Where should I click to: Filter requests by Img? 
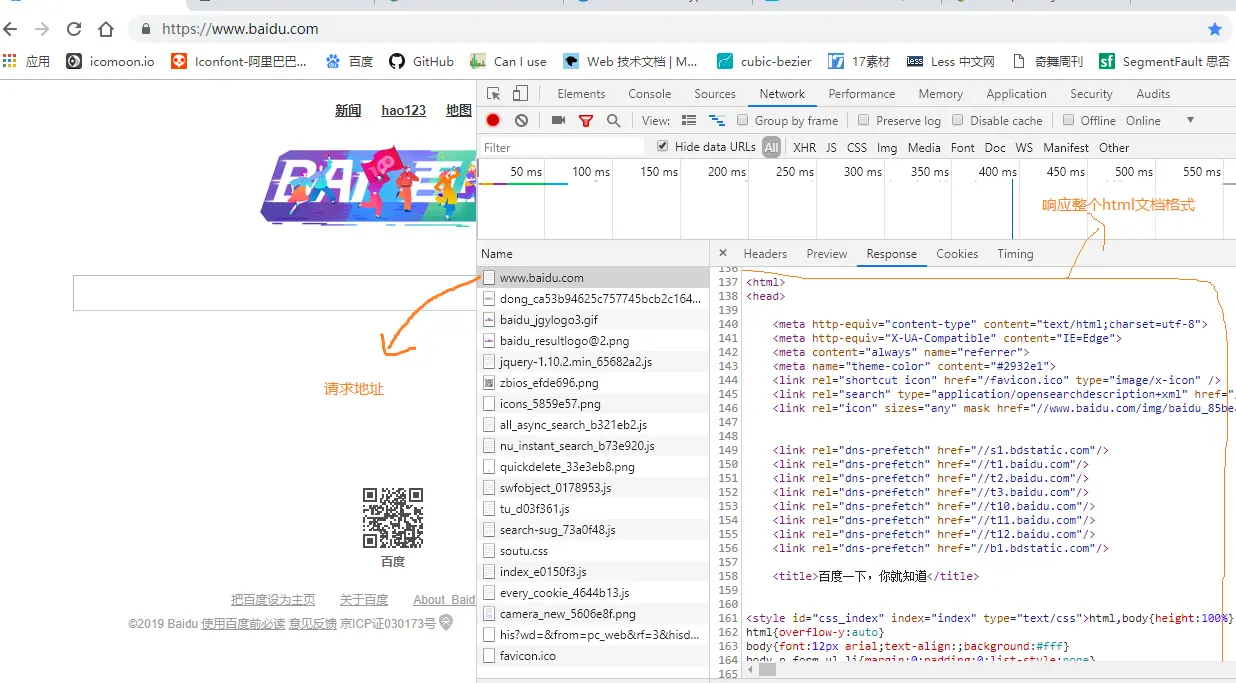887,147
